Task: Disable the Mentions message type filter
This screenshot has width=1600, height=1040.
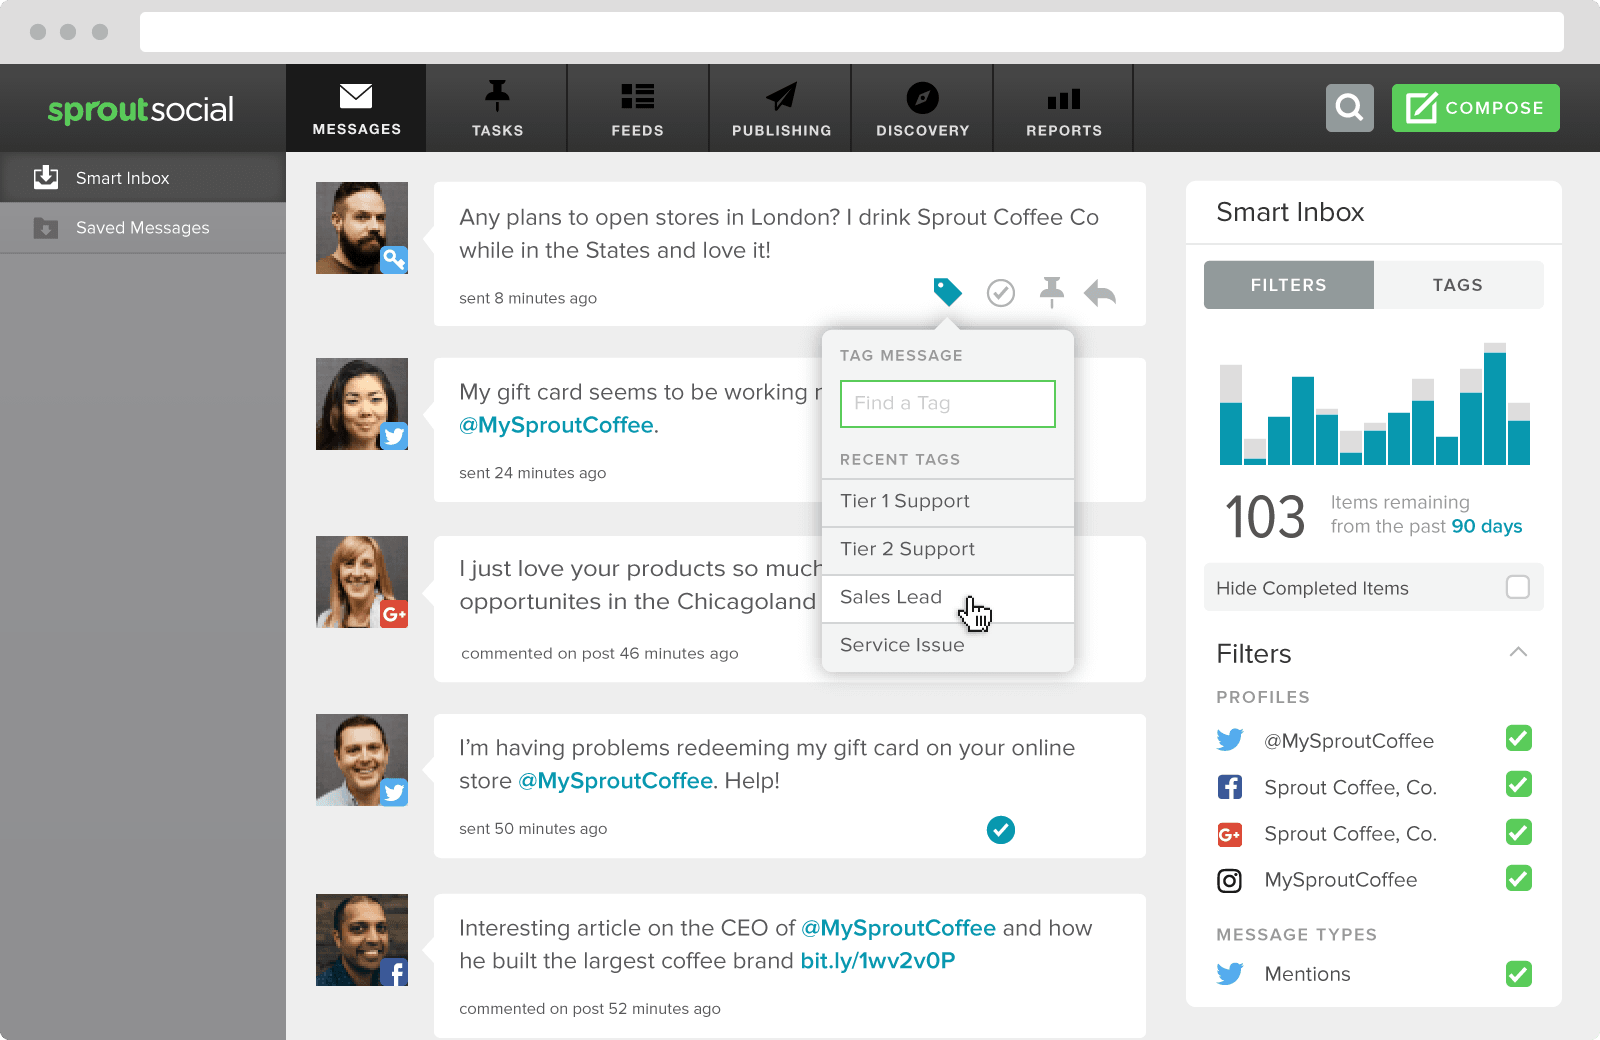Action: pos(1518,973)
